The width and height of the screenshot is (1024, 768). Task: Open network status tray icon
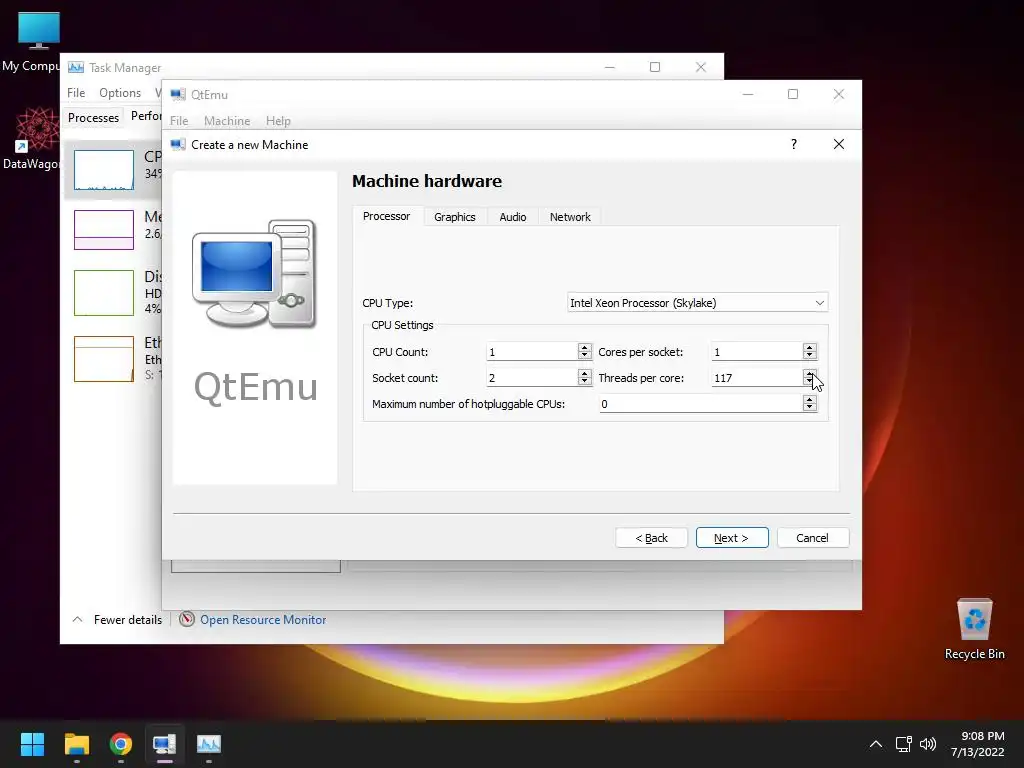(x=904, y=744)
